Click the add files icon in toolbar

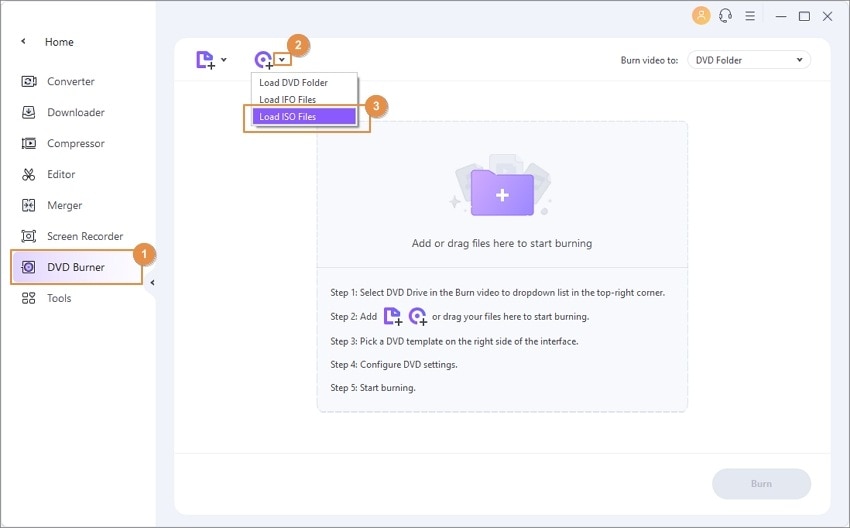click(205, 60)
